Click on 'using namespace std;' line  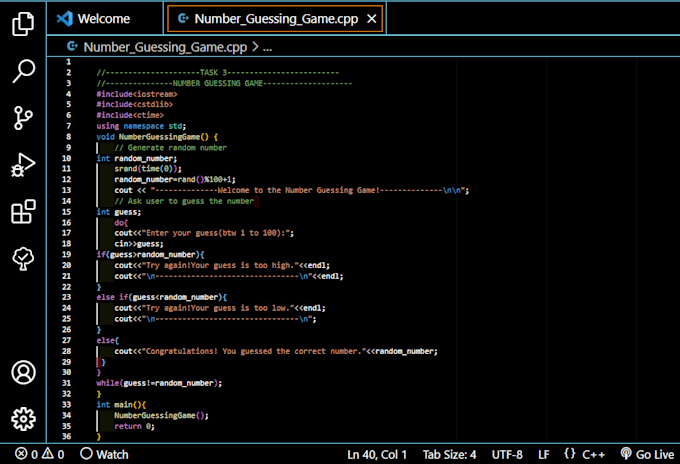(141, 126)
